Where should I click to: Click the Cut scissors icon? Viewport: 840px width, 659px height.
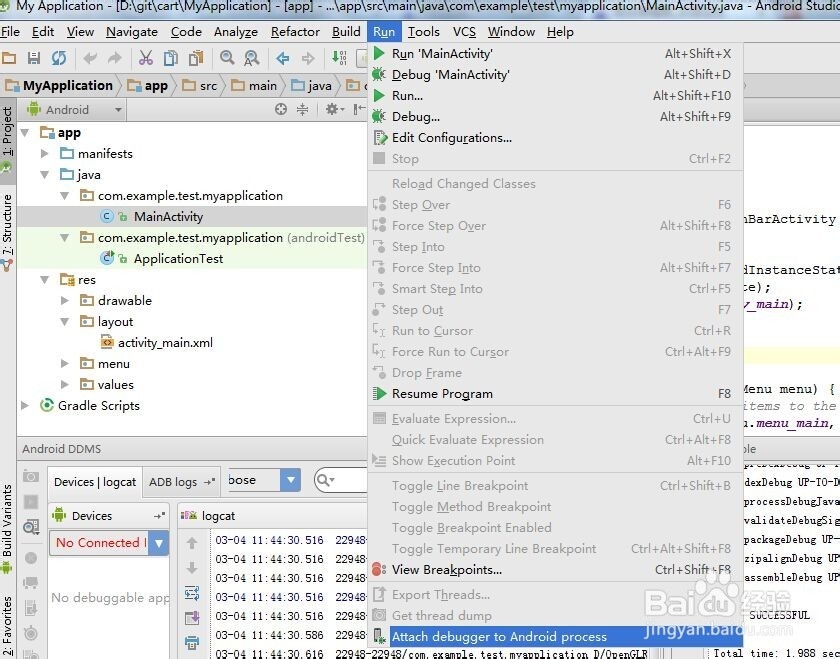point(146,58)
